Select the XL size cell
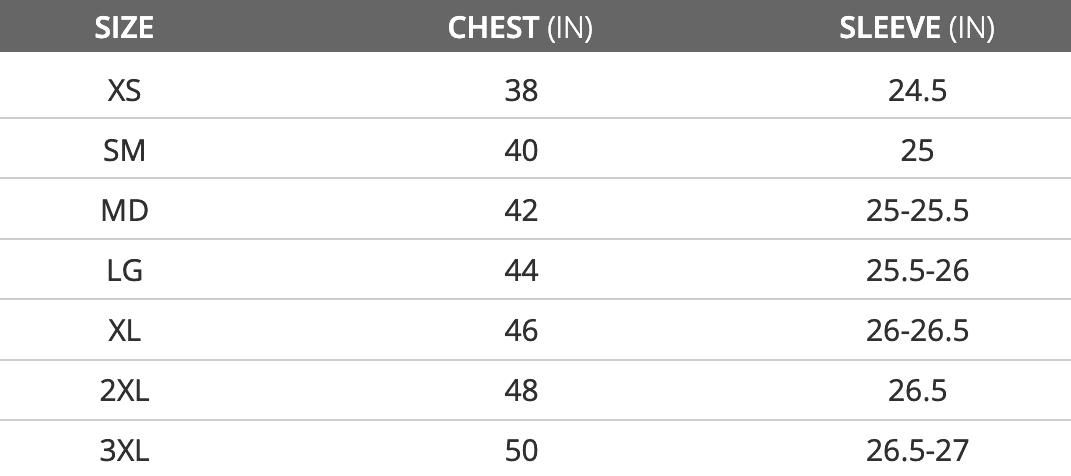The height and width of the screenshot is (476, 1071). click(124, 330)
